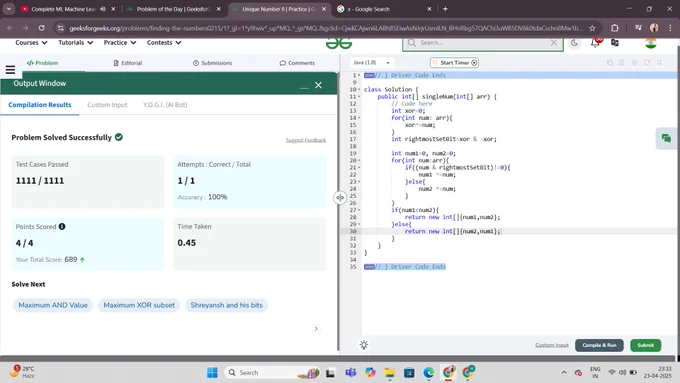
Task: Click the editor reset code icon
Action: coord(647,62)
